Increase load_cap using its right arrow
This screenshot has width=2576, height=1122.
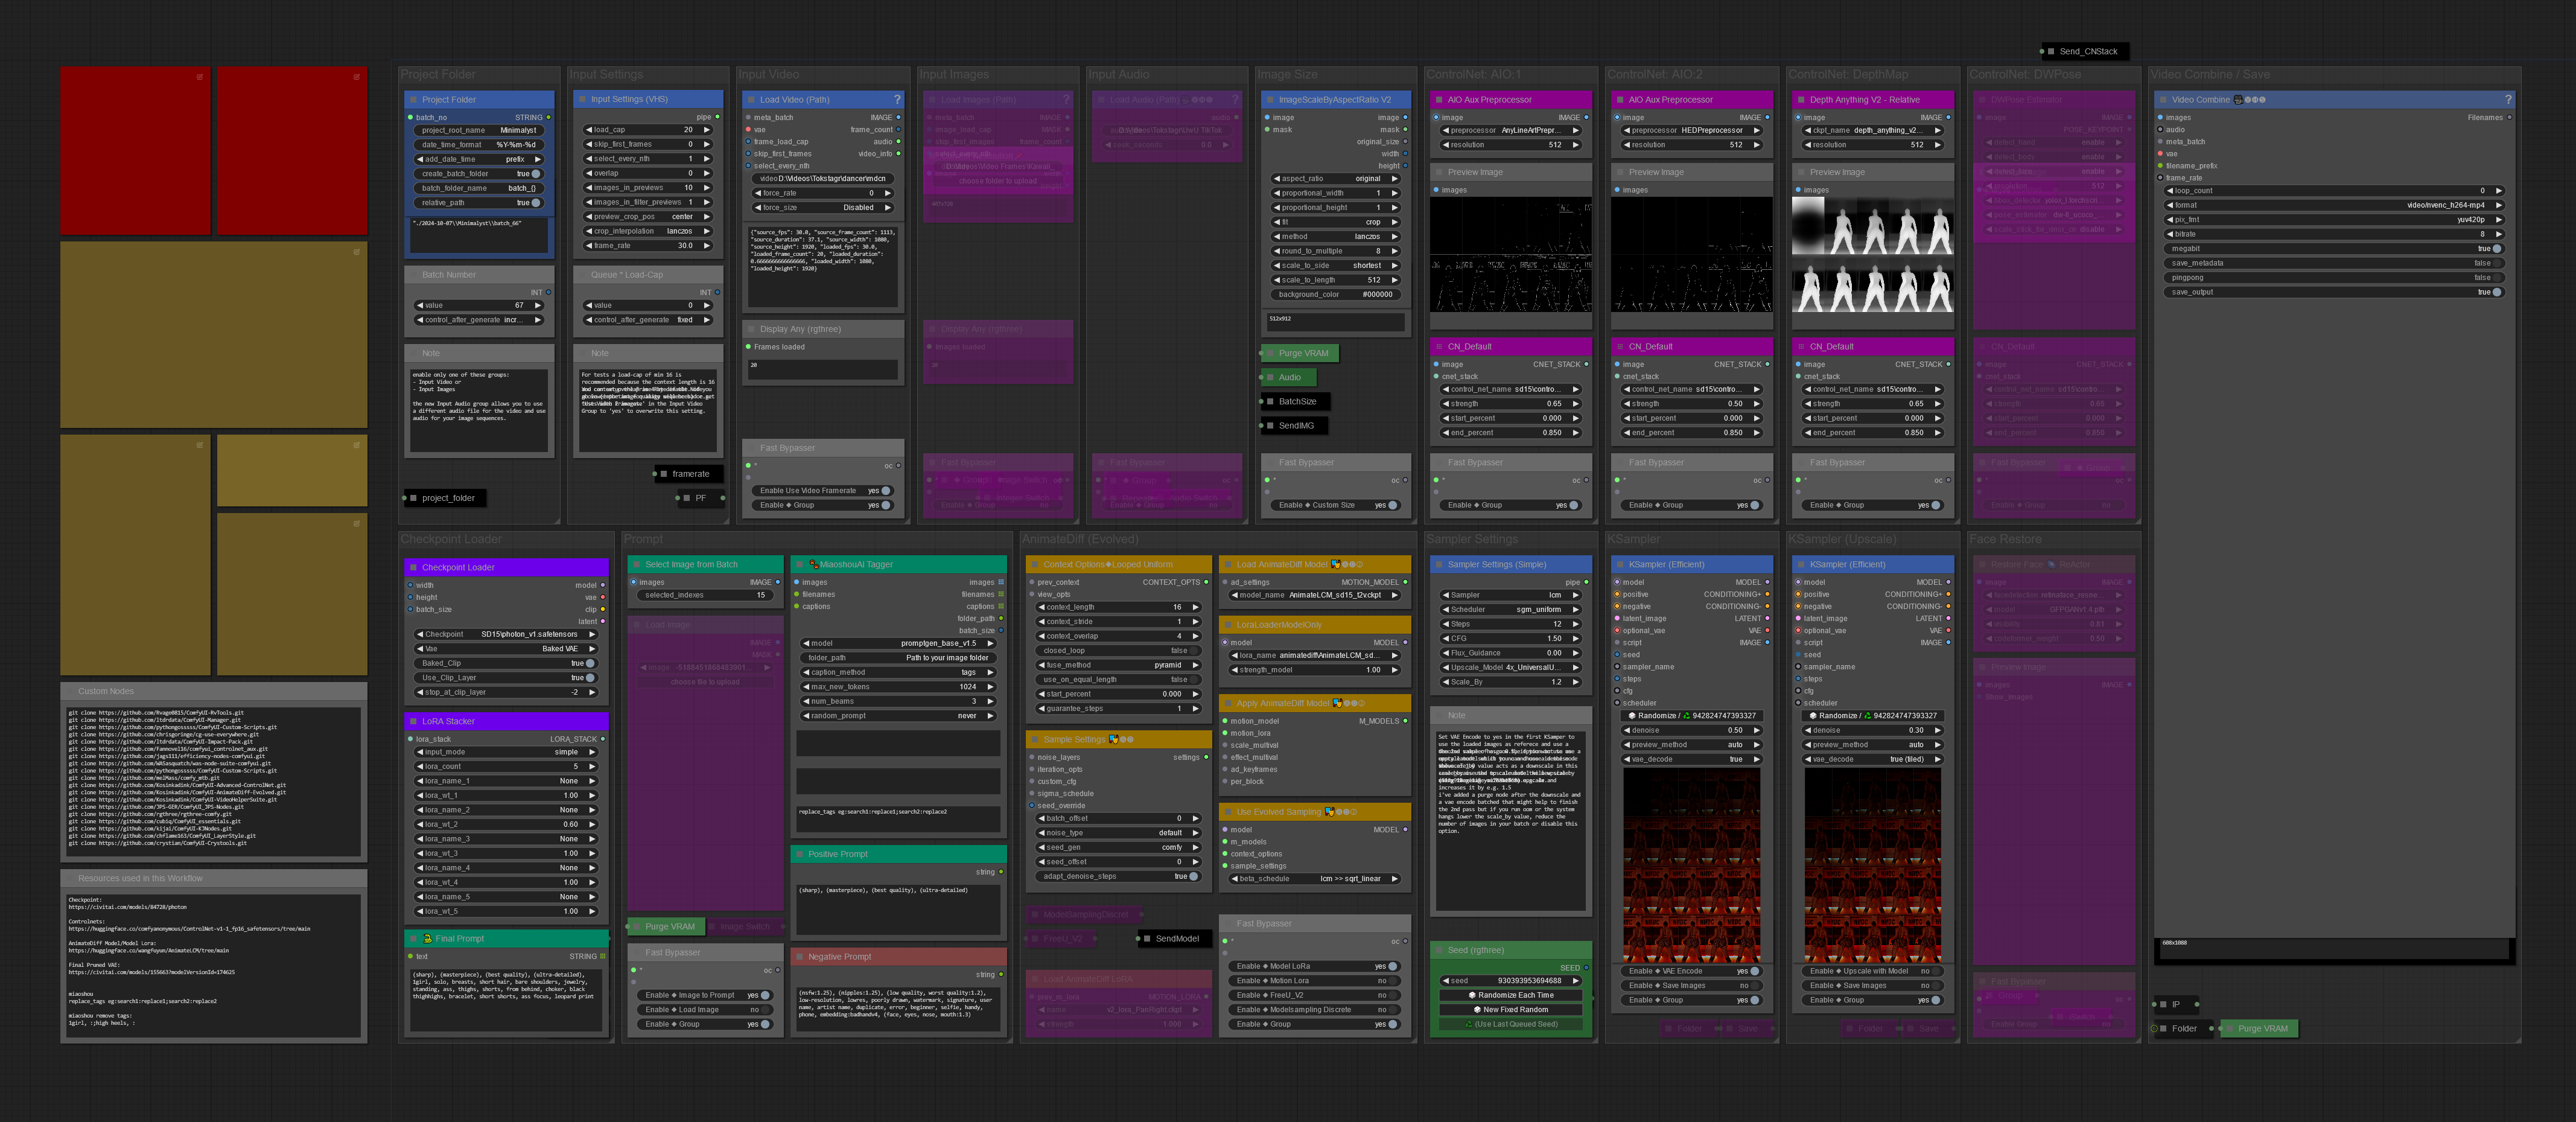tap(707, 130)
